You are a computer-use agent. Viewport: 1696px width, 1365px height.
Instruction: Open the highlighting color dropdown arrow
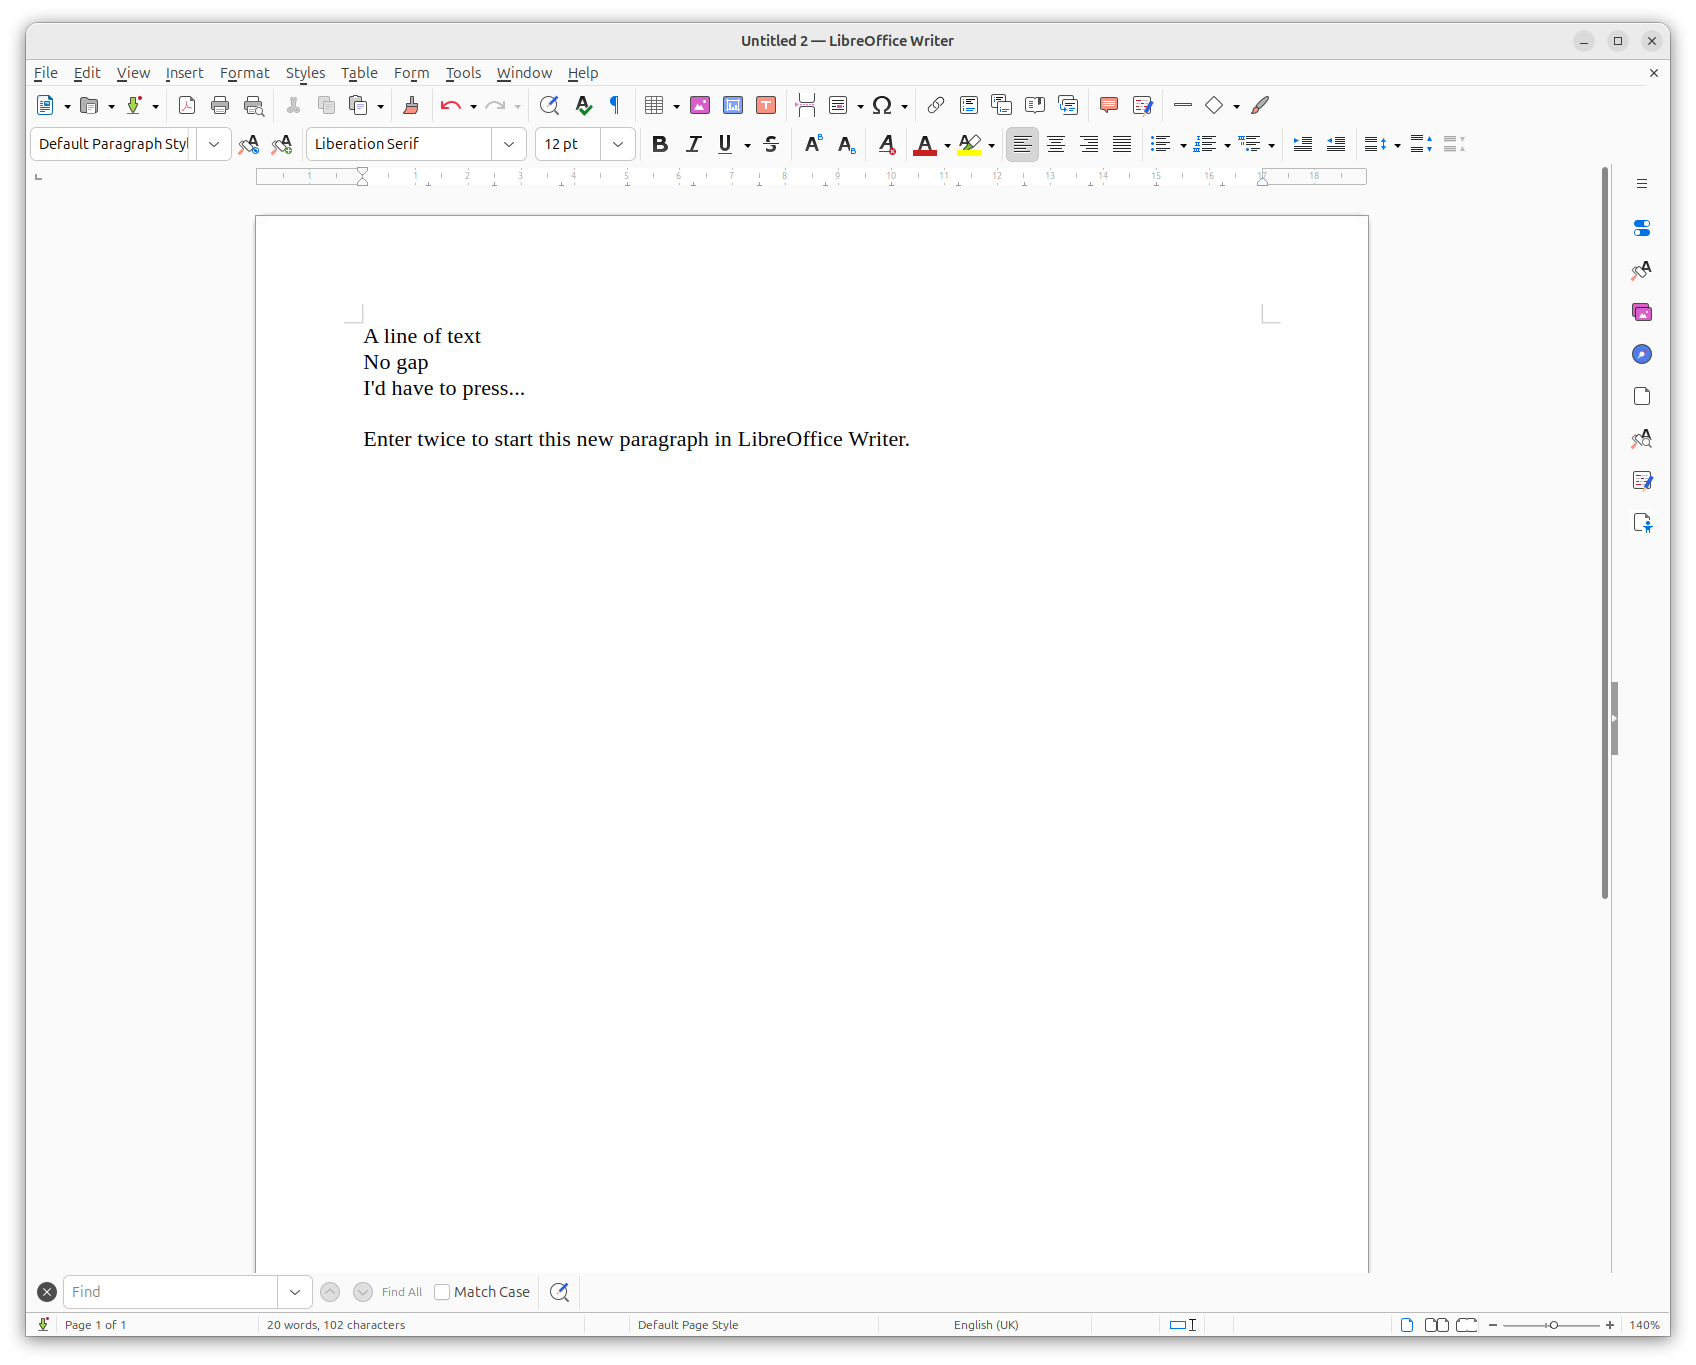(x=991, y=145)
